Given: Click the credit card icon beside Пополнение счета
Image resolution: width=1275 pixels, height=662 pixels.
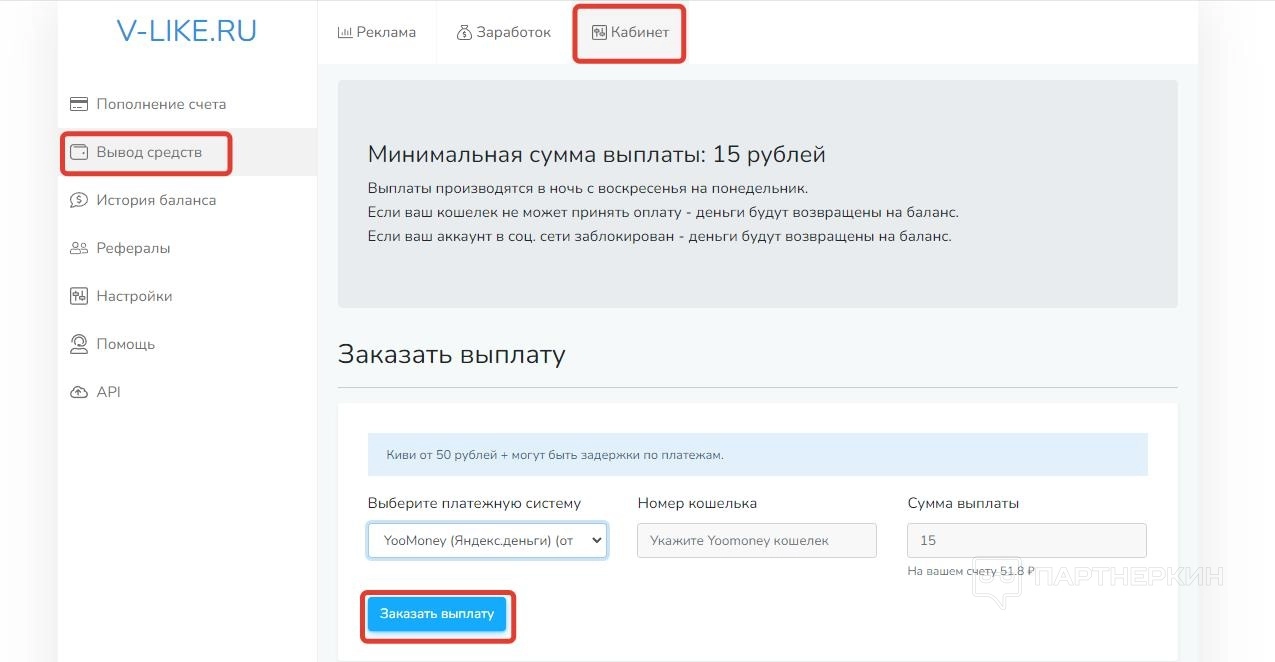Looking at the screenshot, I should (x=79, y=104).
